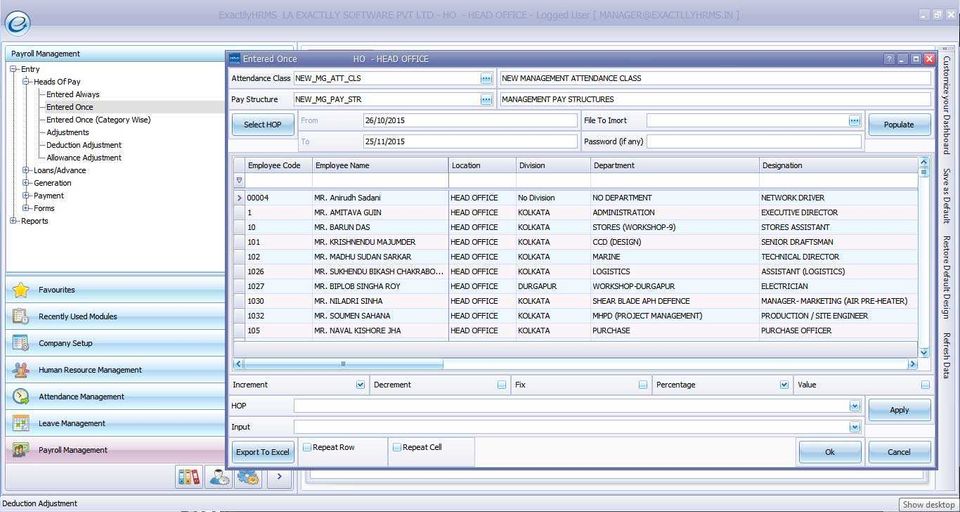The width and height of the screenshot is (960, 512).
Task: Click the Attendance Class browse ellipsis button
Action: click(486, 78)
